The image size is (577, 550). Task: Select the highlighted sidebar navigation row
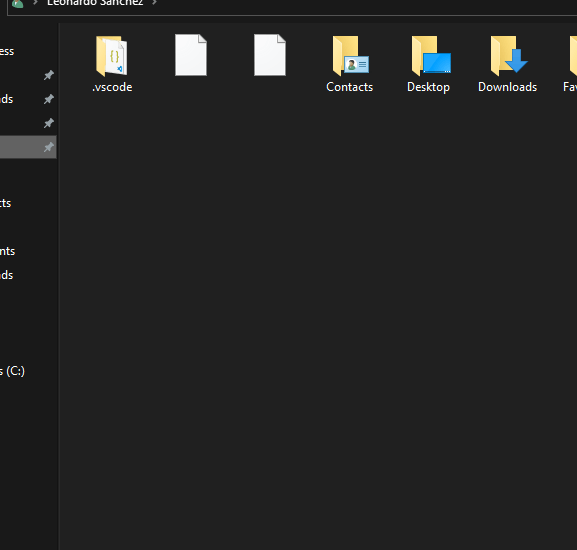(28, 147)
